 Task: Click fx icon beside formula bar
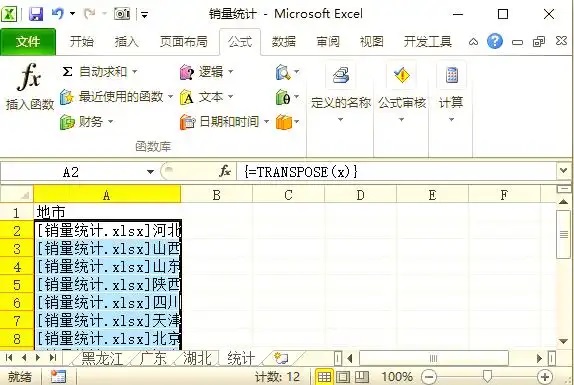point(225,171)
